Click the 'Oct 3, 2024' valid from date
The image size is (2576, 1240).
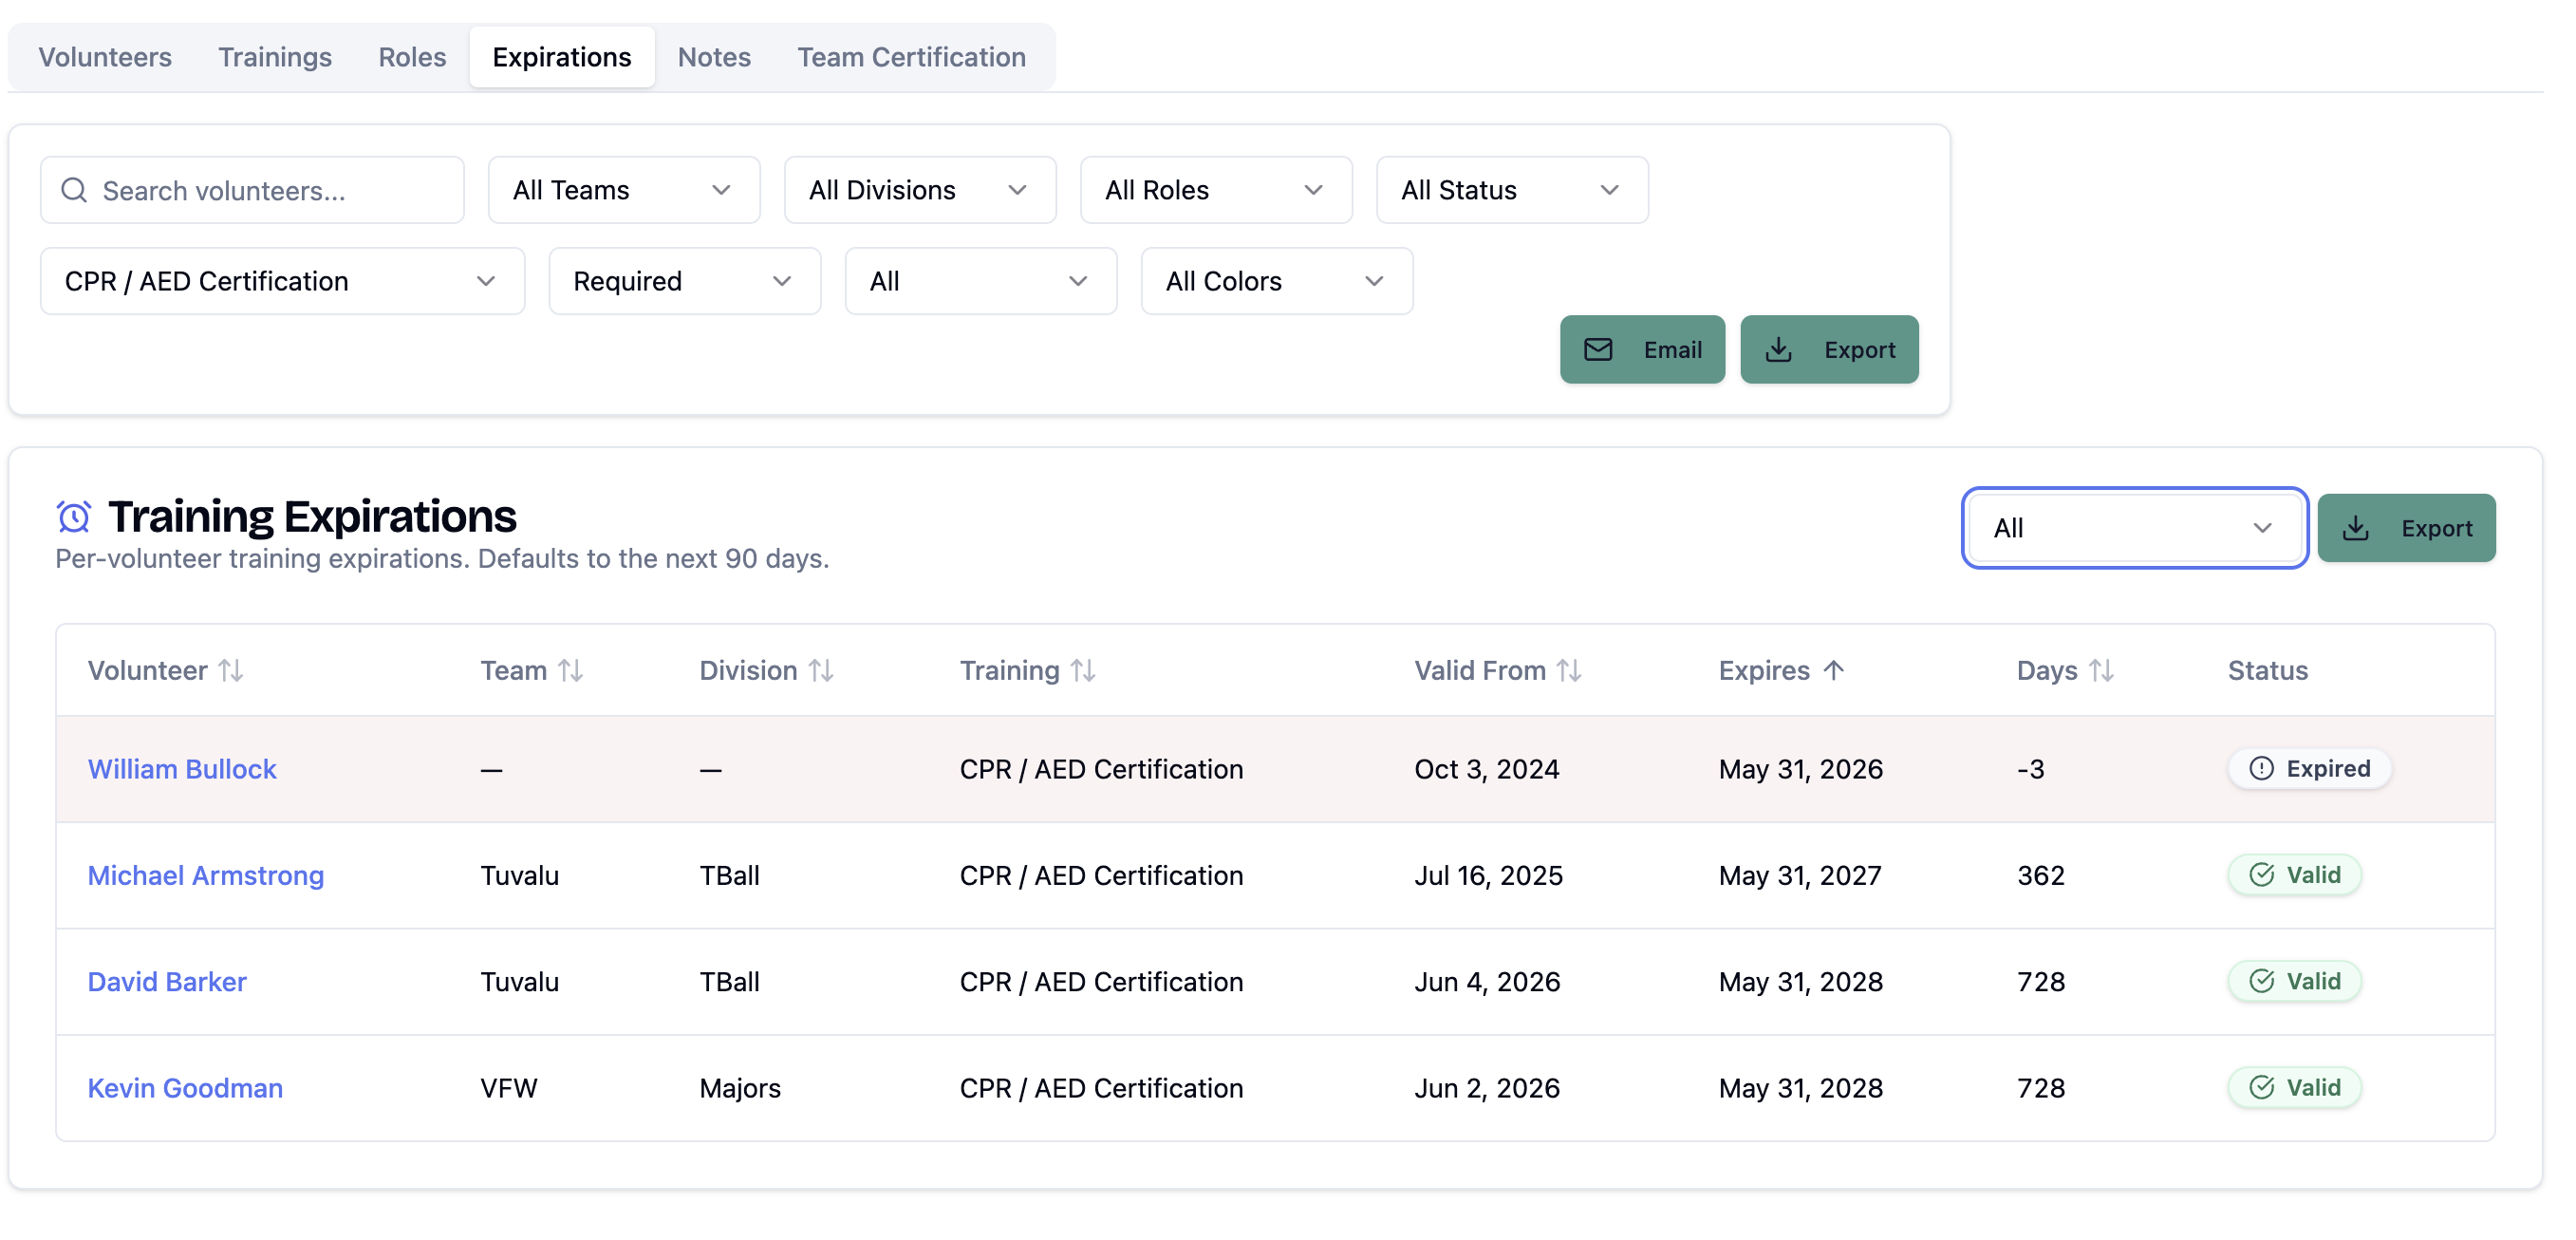click(x=1486, y=768)
